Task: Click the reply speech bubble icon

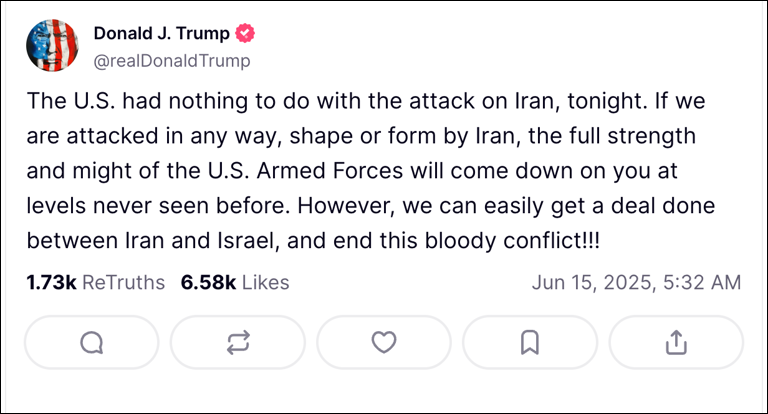Action: click(x=91, y=343)
